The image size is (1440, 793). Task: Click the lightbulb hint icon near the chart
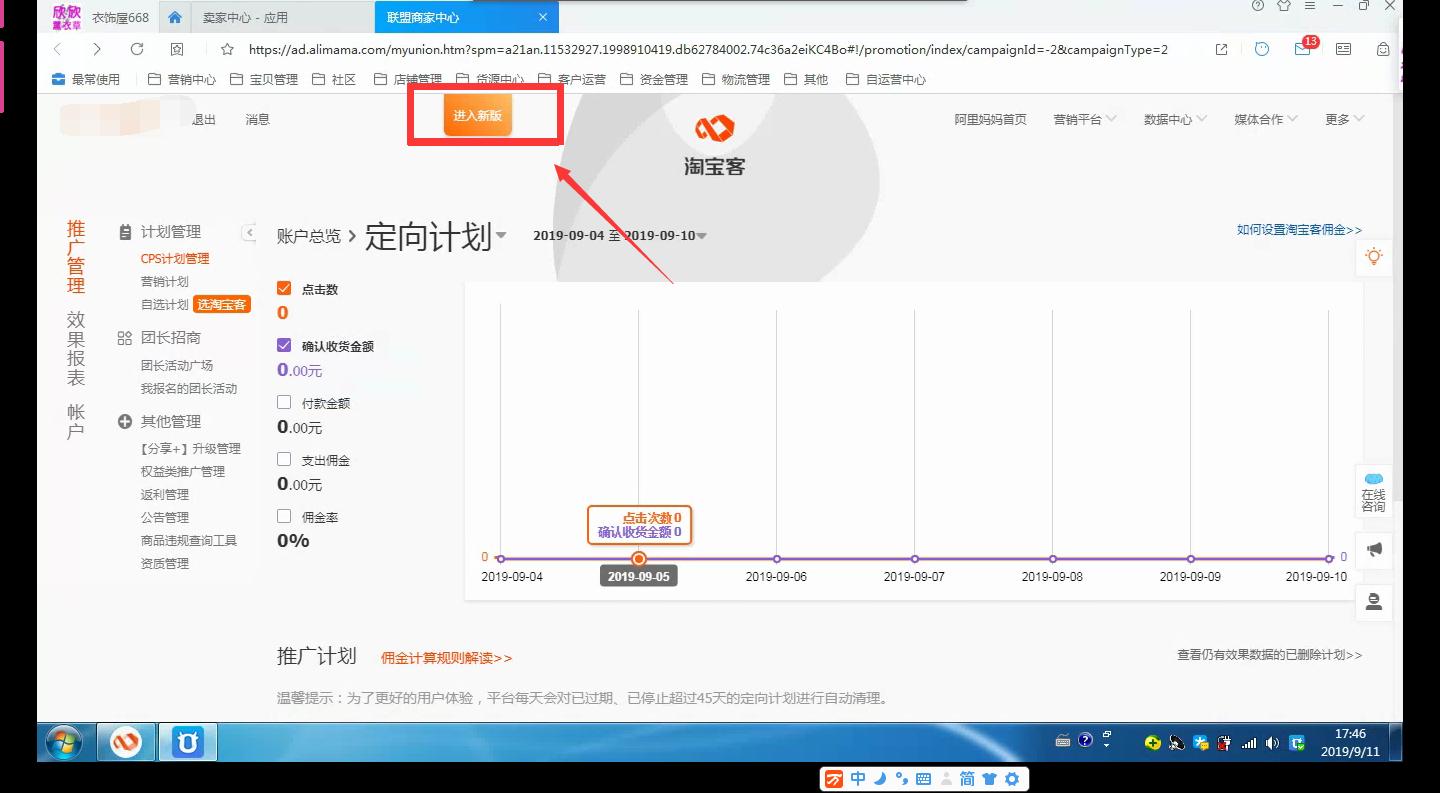(1373, 257)
